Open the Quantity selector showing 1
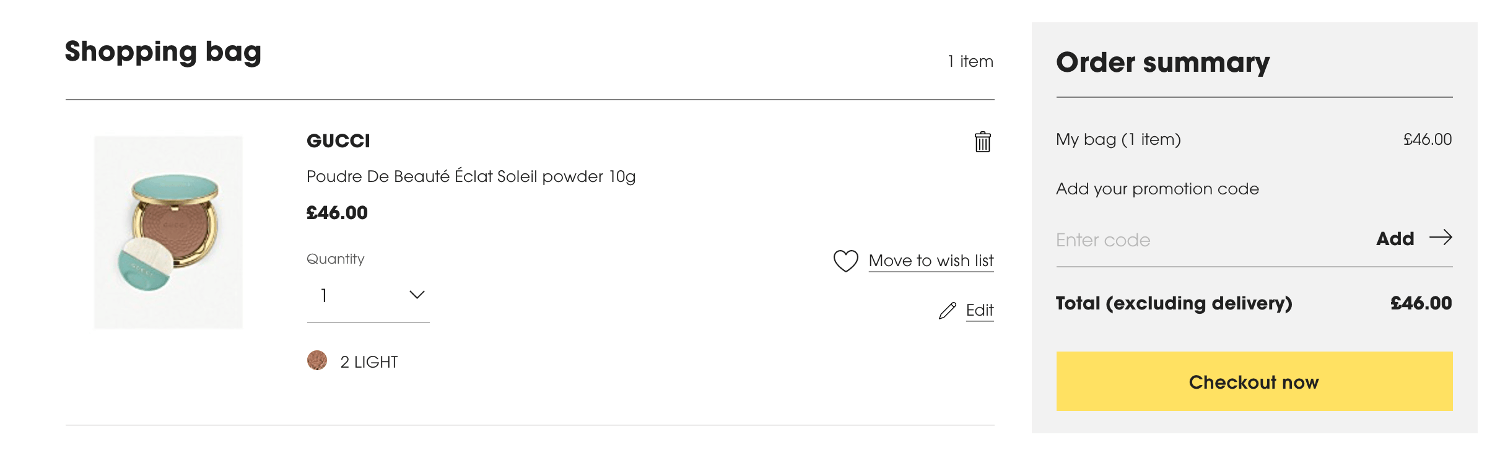 pos(368,296)
